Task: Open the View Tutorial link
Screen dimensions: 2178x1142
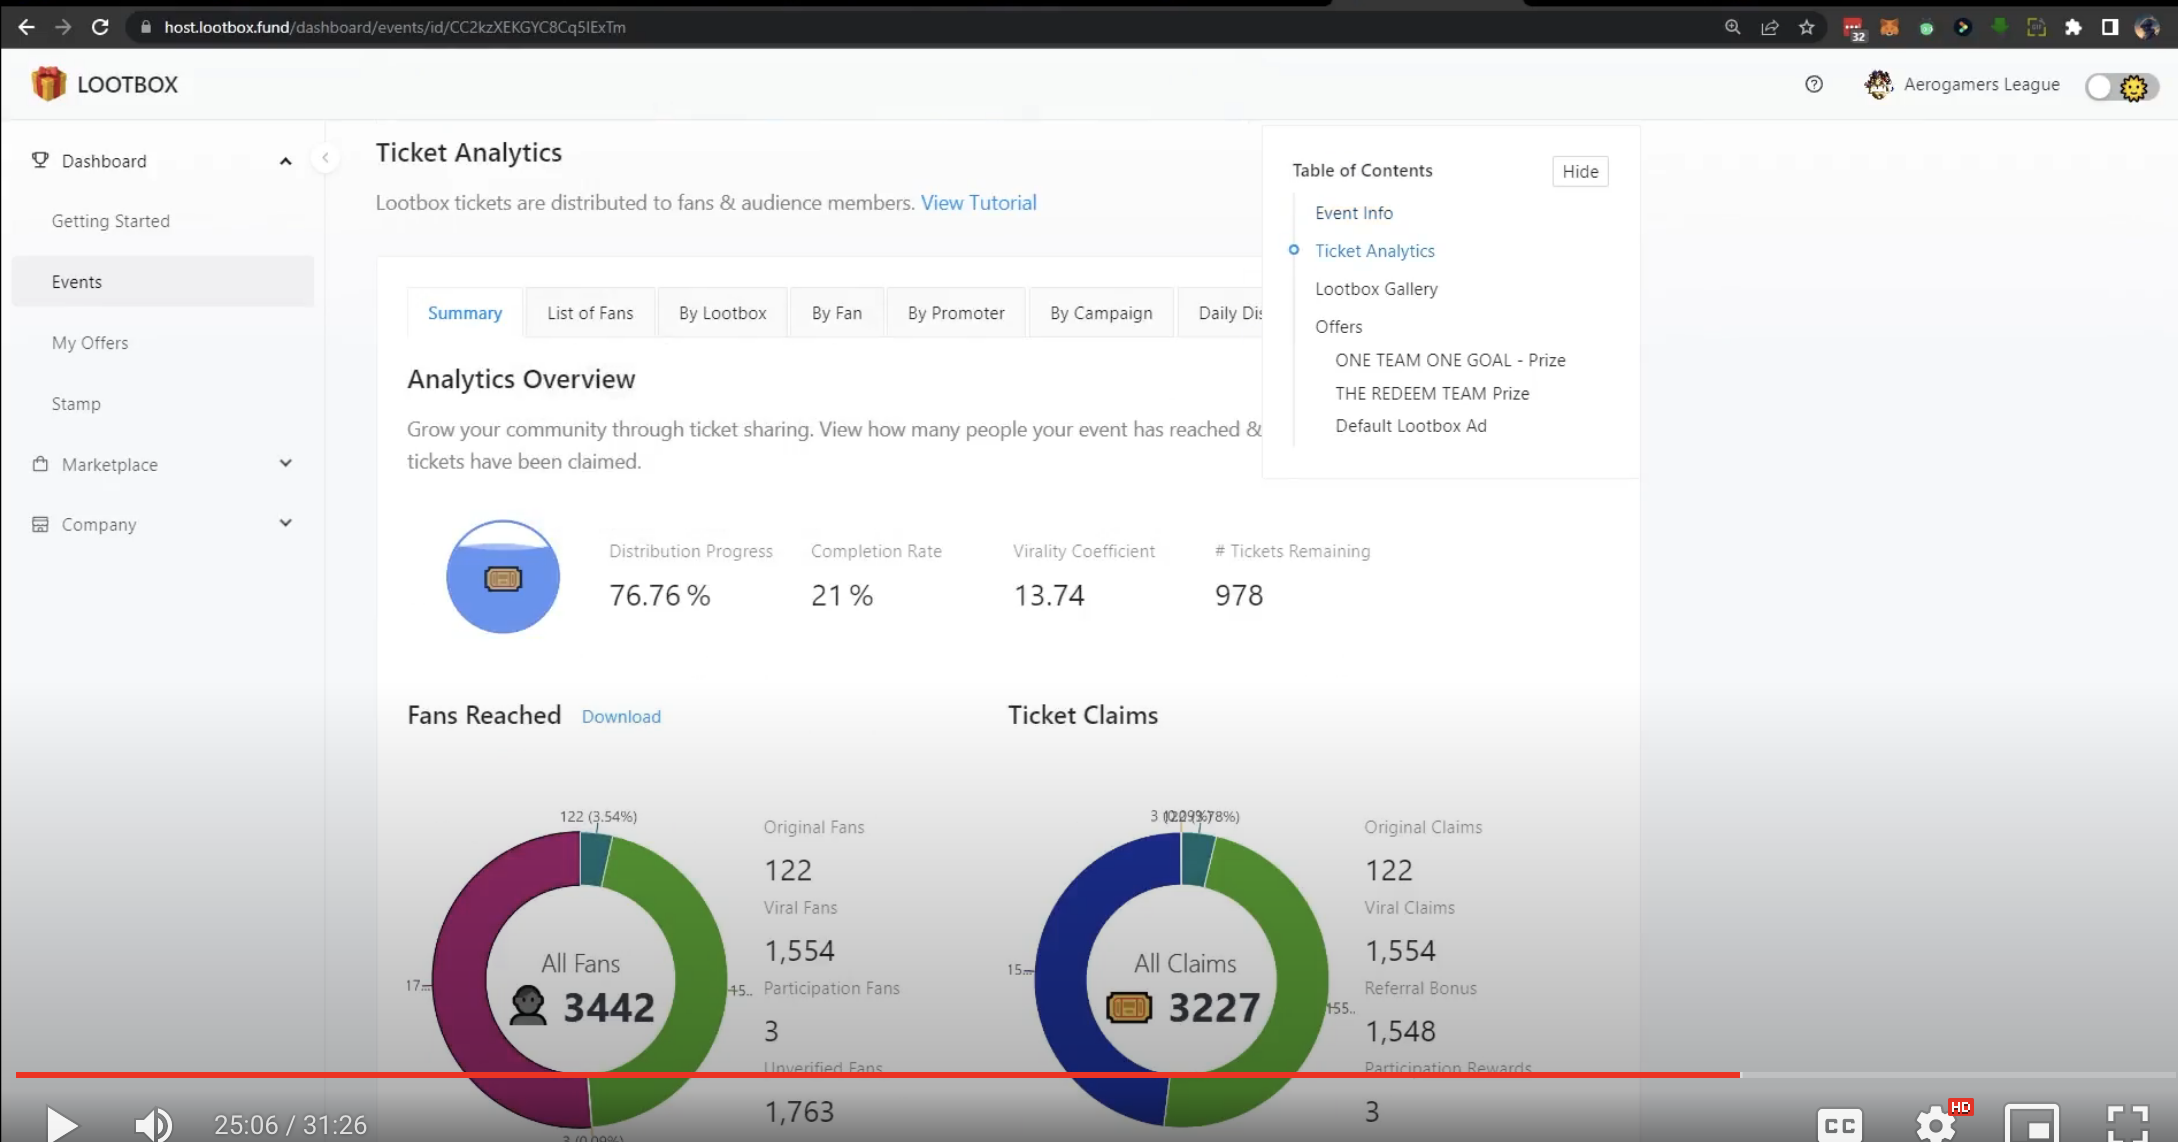Action: 978,203
